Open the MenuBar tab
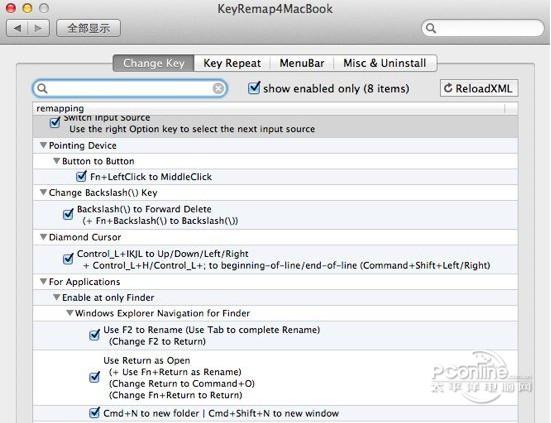Screen dimensions: 551x423 tap(302, 63)
